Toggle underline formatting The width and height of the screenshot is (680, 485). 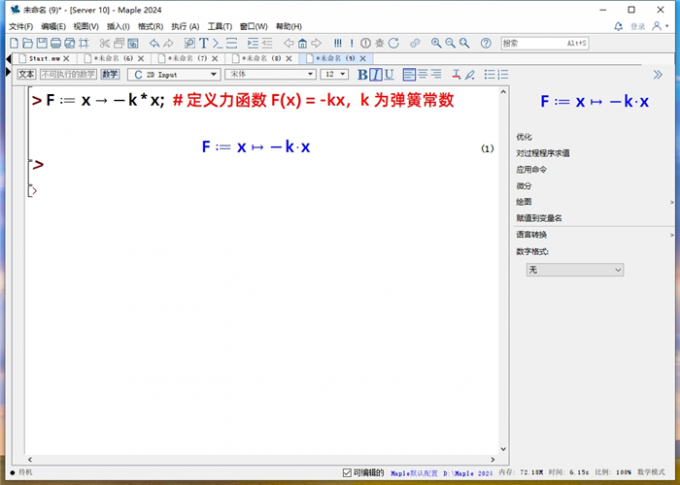coord(389,75)
